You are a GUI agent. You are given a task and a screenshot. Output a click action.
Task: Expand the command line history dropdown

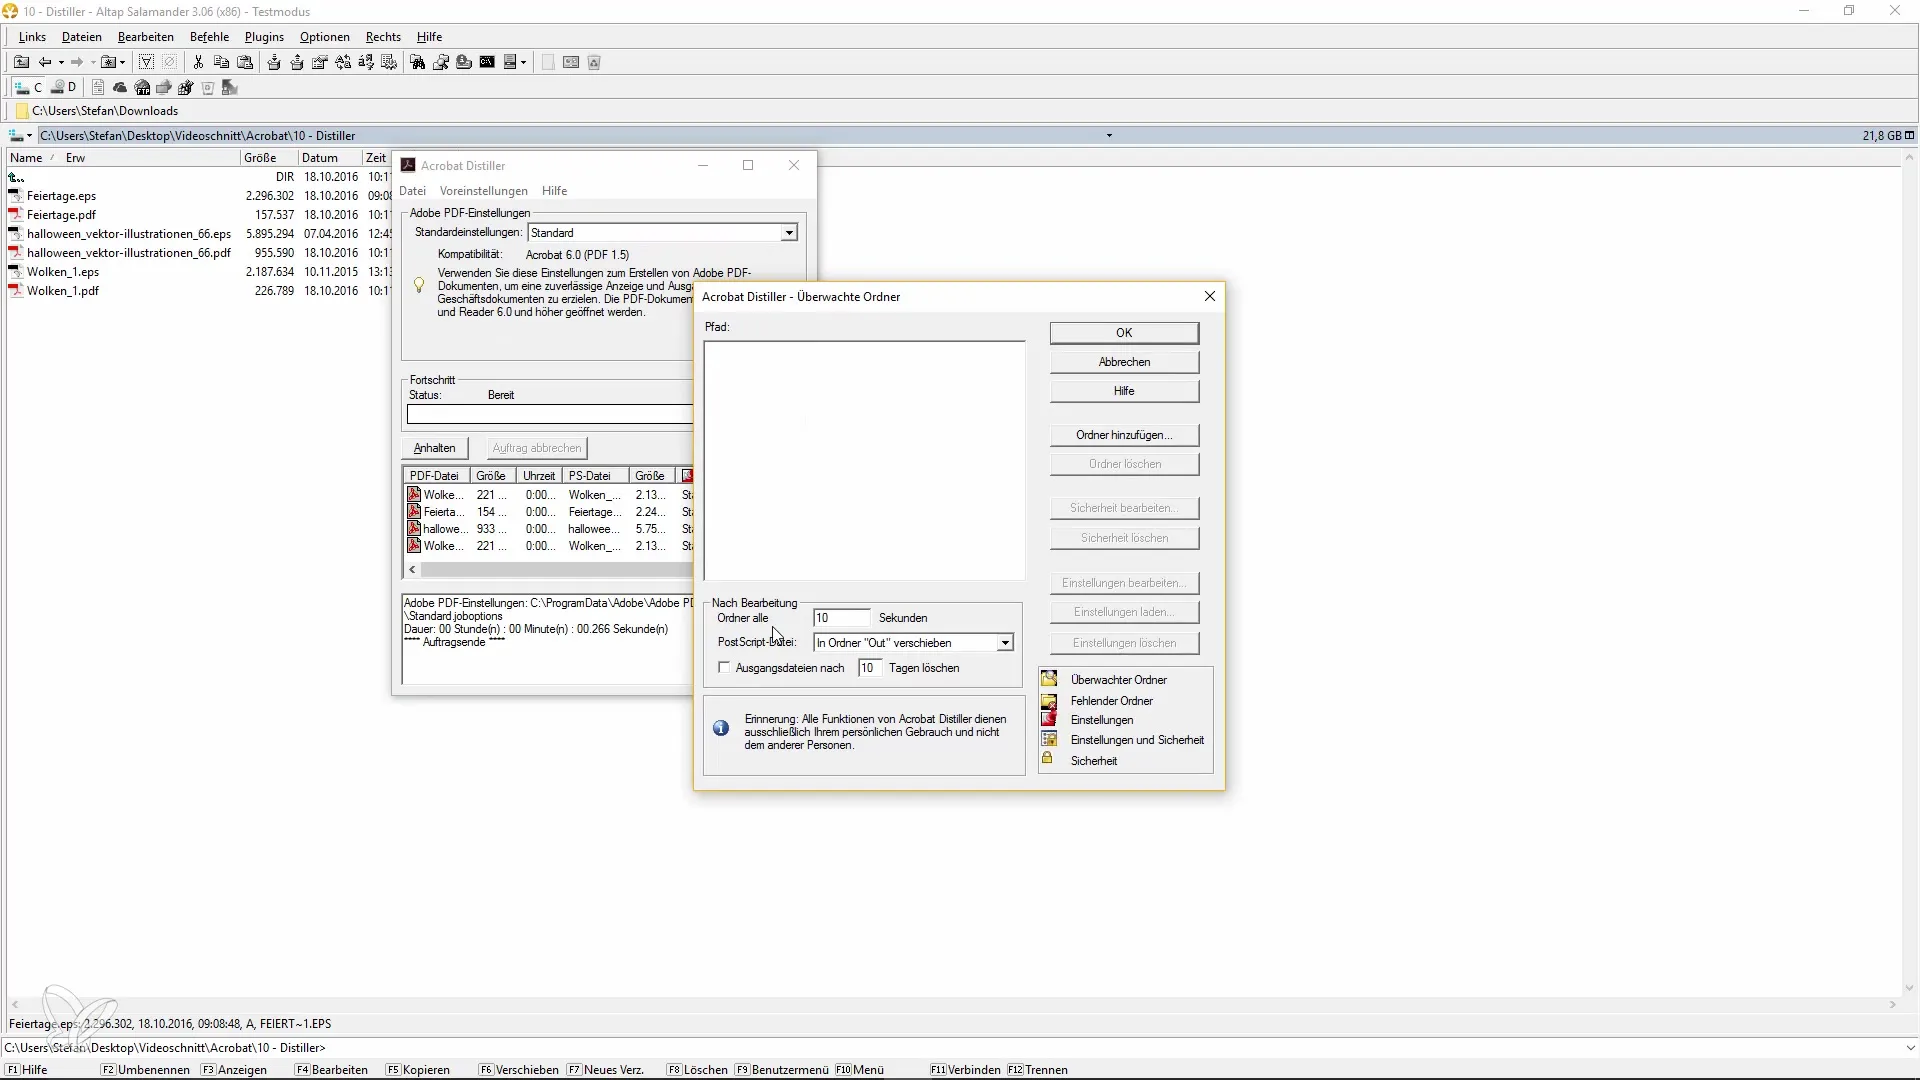tap(1910, 1048)
